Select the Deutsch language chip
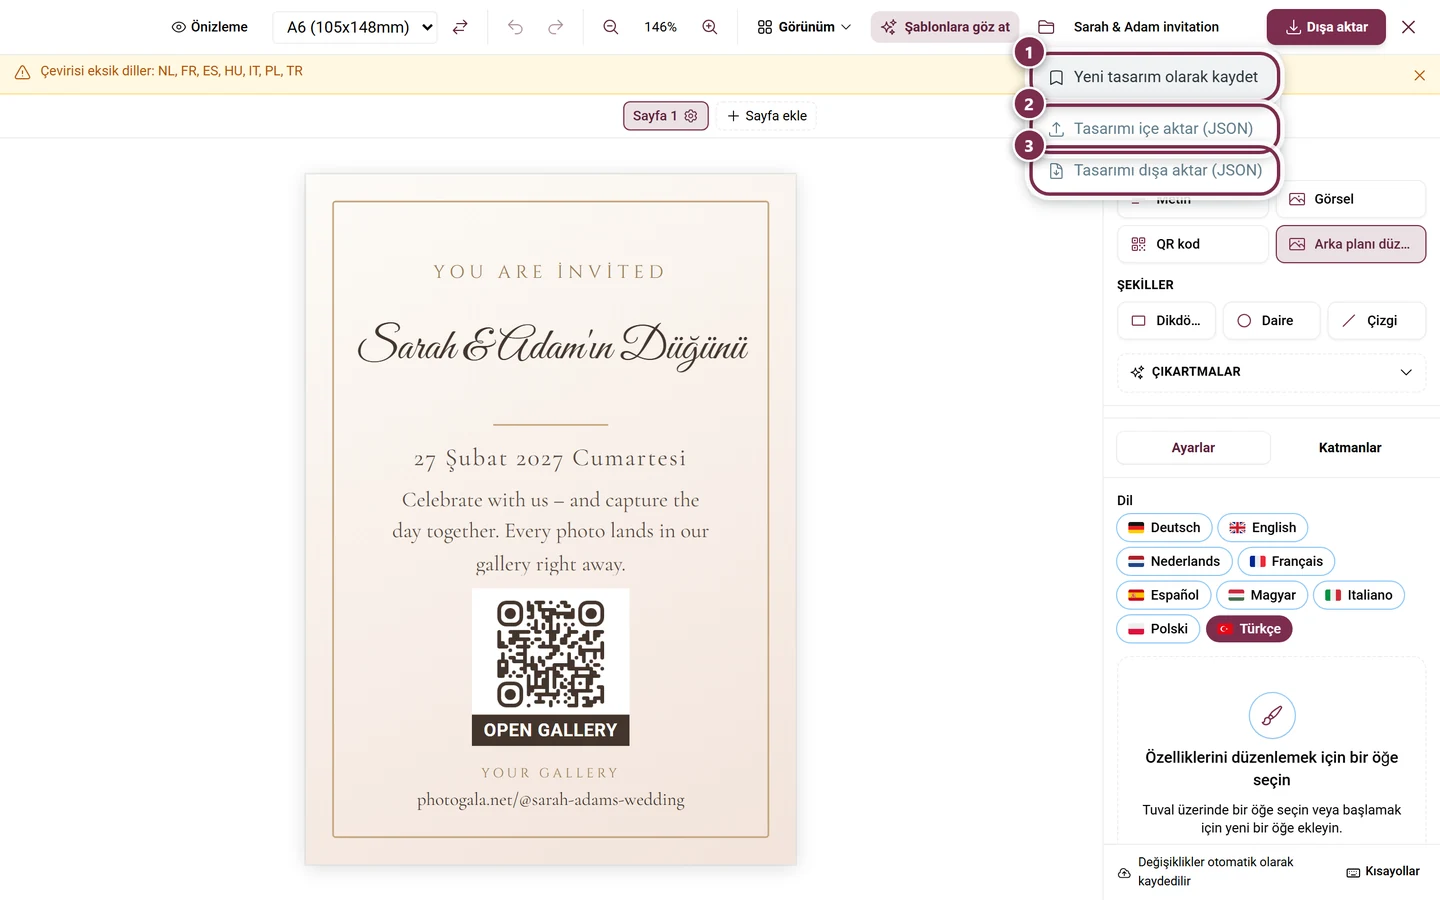The height and width of the screenshot is (900, 1440). click(x=1164, y=528)
